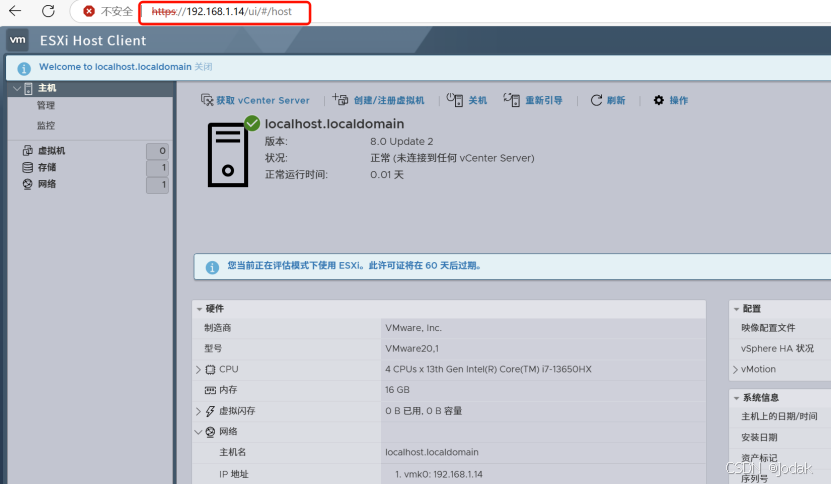Select 主机上的日期/时间 row
Image resolution: width=831 pixels, height=484 pixels.
click(780, 417)
